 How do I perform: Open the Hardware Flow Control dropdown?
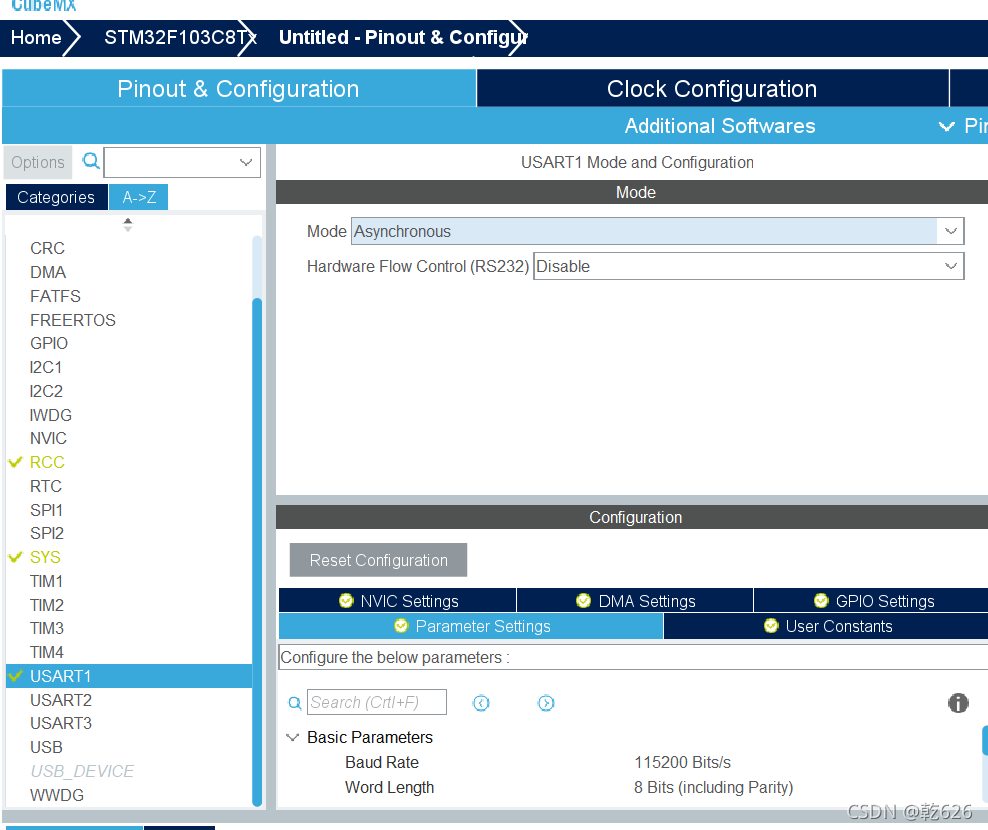coord(749,267)
